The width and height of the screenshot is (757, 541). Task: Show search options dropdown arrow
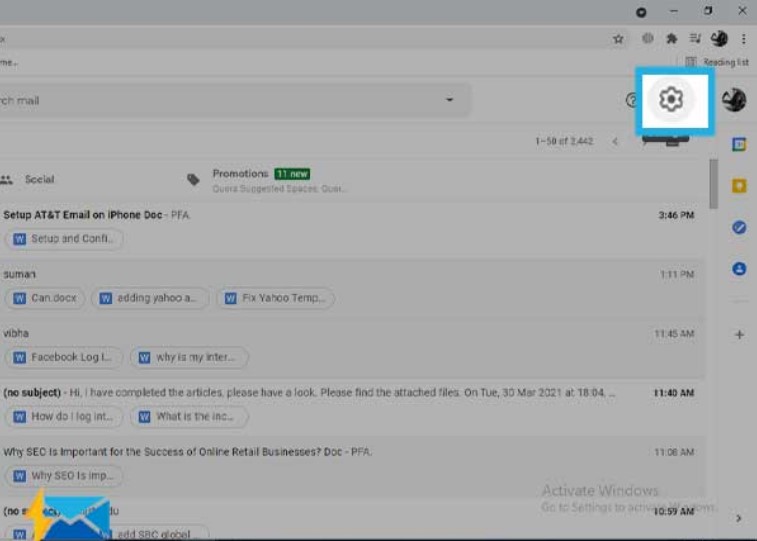click(x=449, y=100)
